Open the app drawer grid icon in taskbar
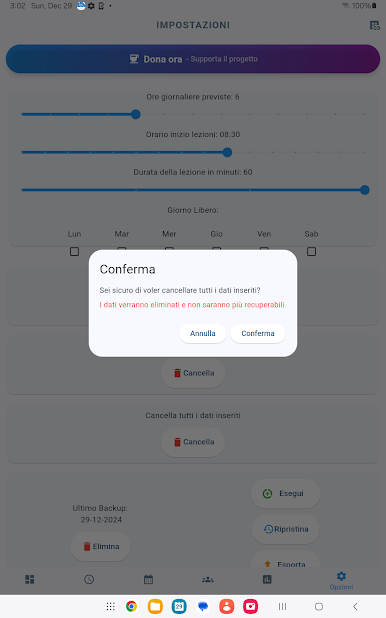Image resolution: width=386 pixels, height=618 pixels. tap(111, 606)
